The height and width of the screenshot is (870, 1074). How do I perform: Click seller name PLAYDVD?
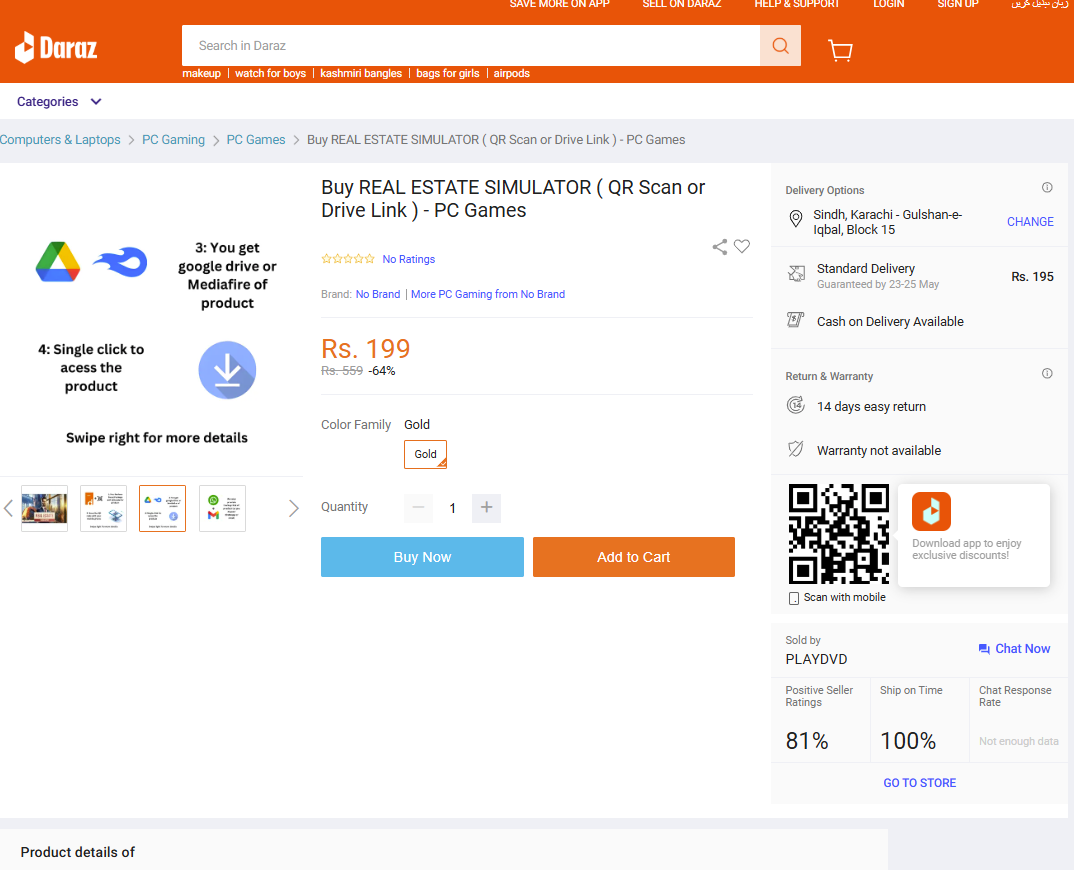pos(816,659)
